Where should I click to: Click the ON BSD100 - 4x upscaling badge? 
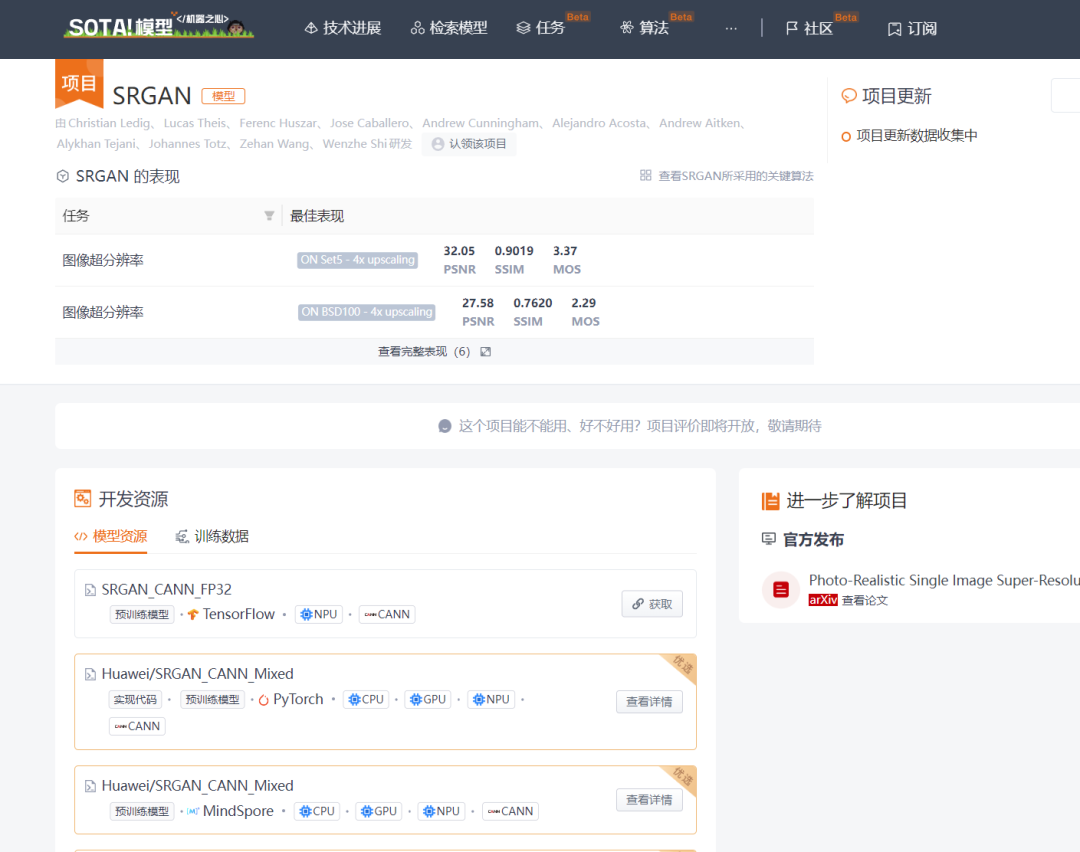click(366, 312)
